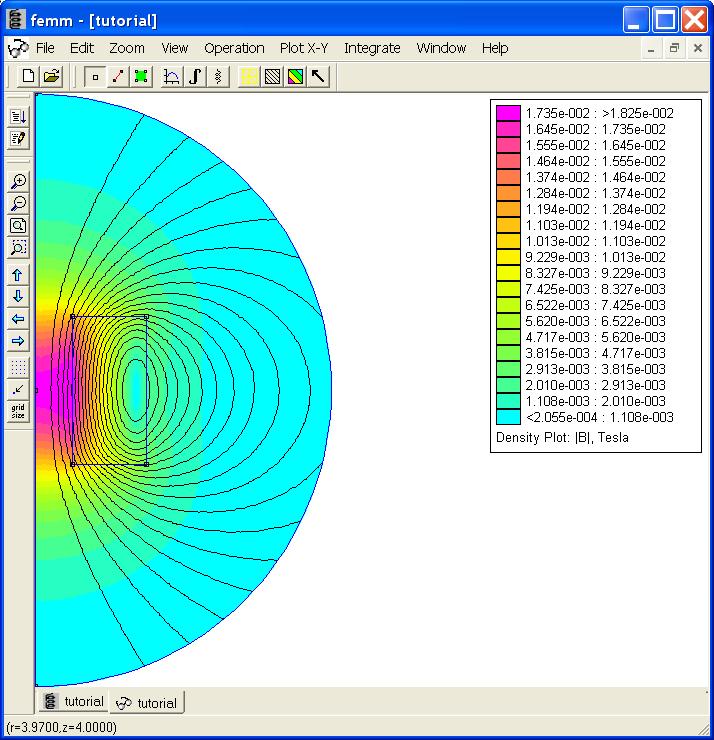The image size is (714, 740).
Task: Toggle the grid dots display icon
Action: 18,367
